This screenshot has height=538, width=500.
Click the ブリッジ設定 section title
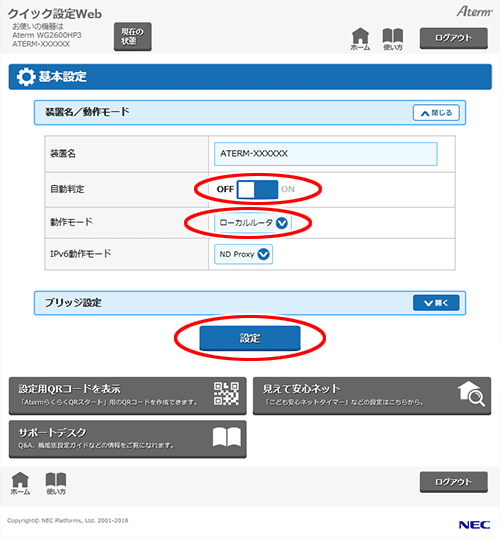(x=73, y=303)
